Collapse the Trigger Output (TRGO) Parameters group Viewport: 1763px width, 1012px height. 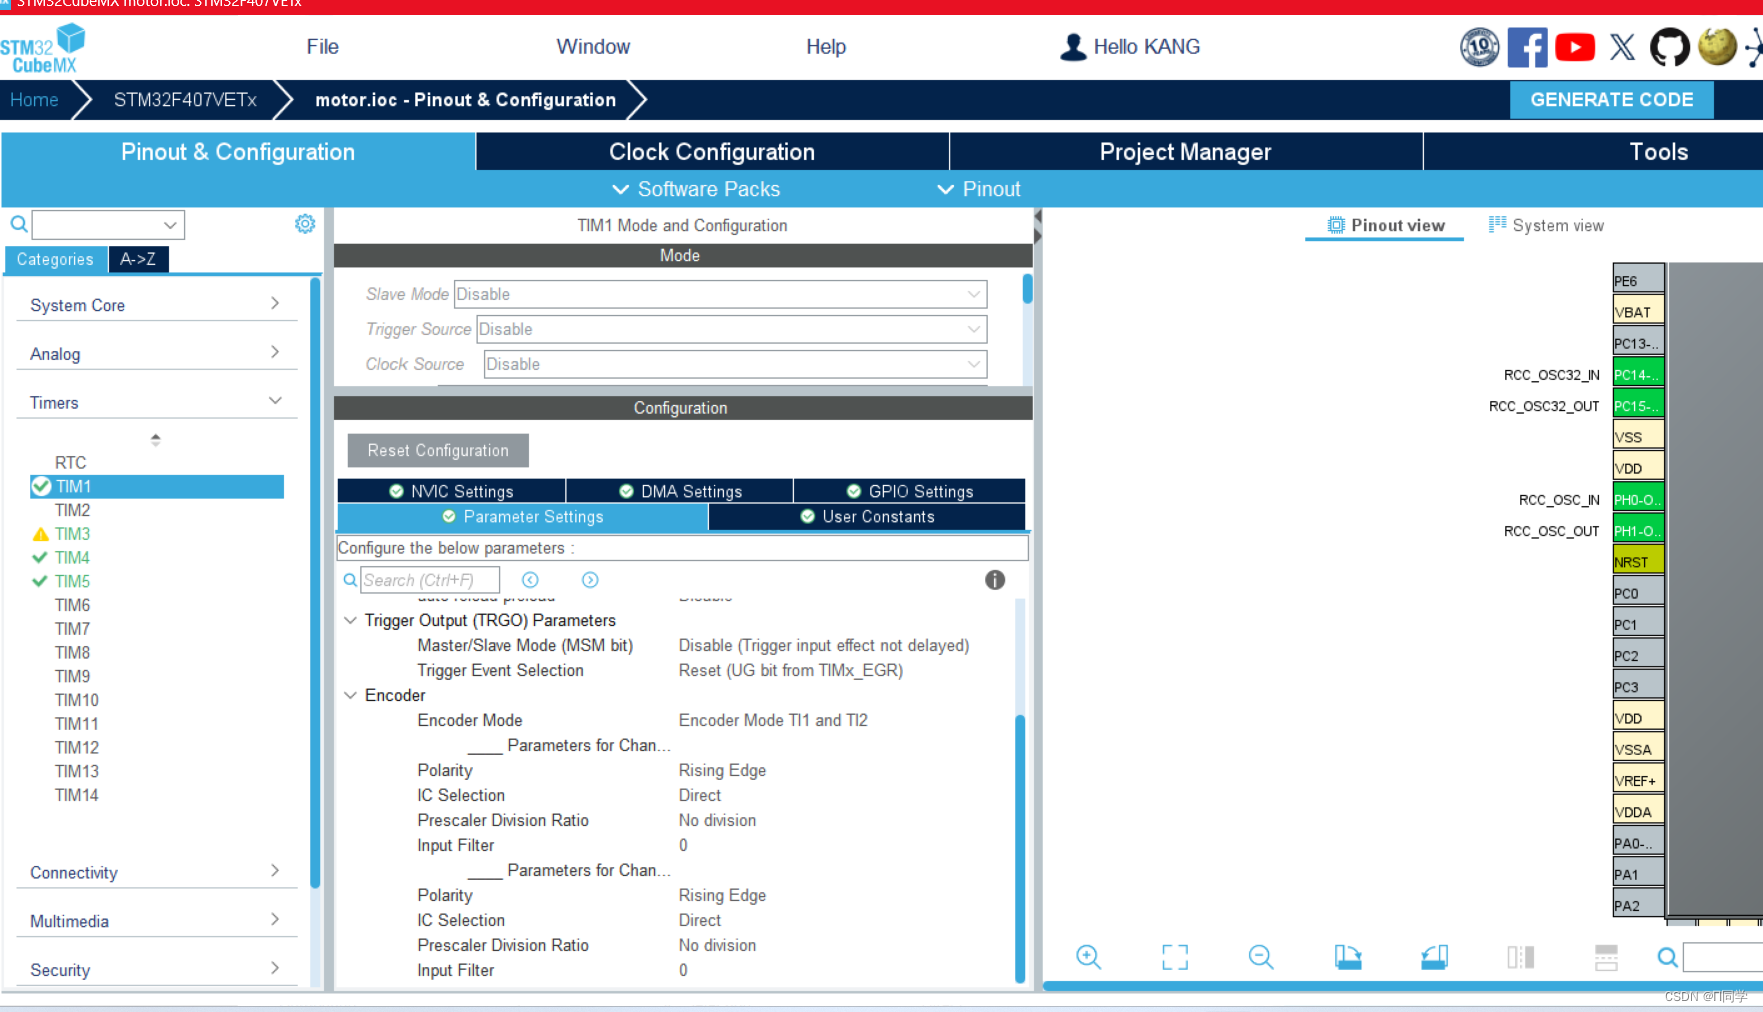(x=350, y=620)
